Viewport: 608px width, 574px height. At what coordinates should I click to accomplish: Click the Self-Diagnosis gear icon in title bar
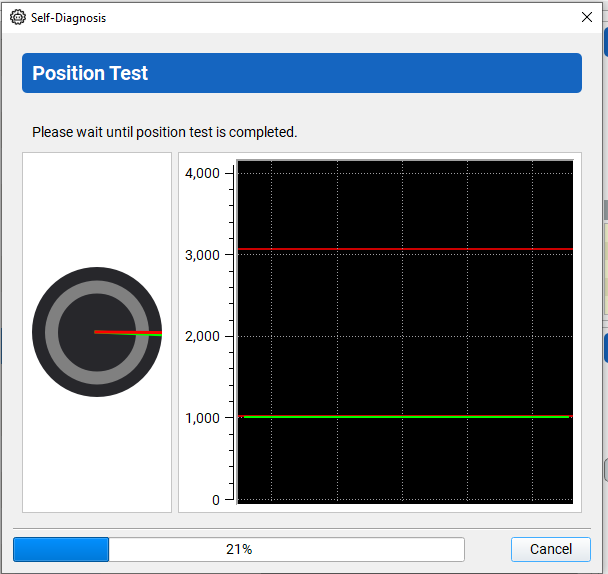[x=18, y=17]
